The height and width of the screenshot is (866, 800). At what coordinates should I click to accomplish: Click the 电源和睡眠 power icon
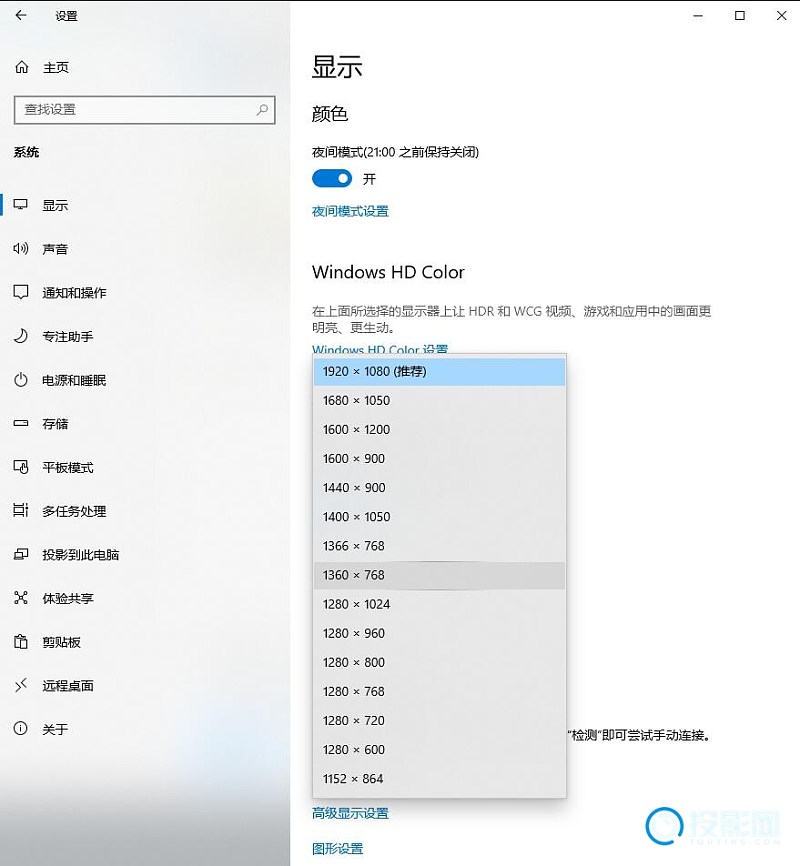coord(21,381)
